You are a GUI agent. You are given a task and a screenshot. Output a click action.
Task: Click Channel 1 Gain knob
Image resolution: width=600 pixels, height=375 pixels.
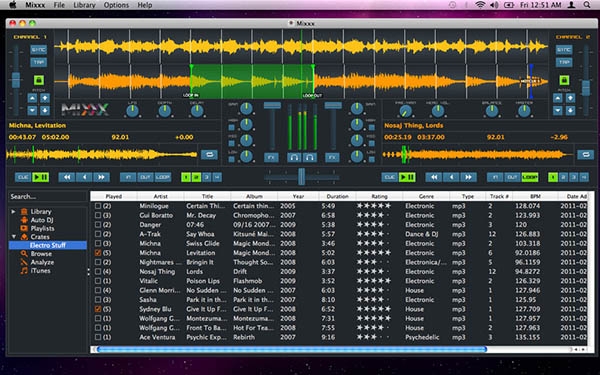[x=246, y=109]
